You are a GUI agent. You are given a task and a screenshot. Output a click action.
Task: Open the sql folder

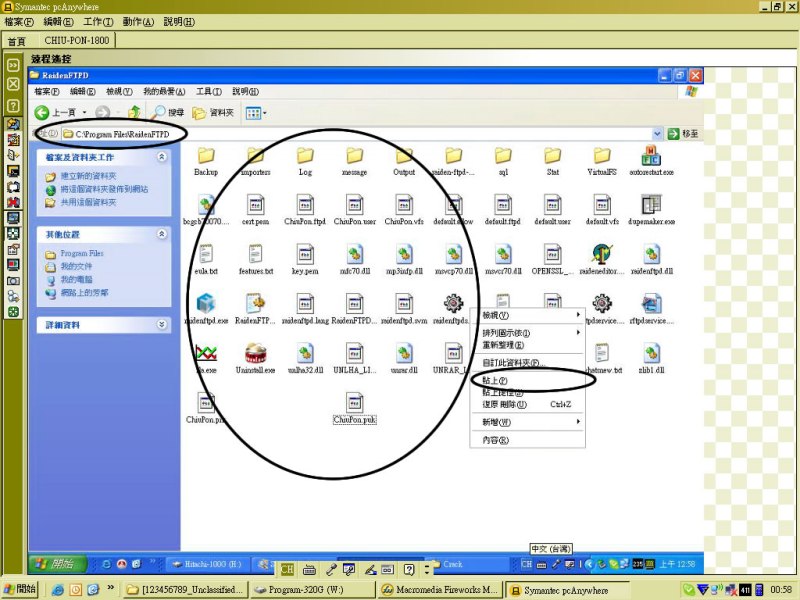503,161
